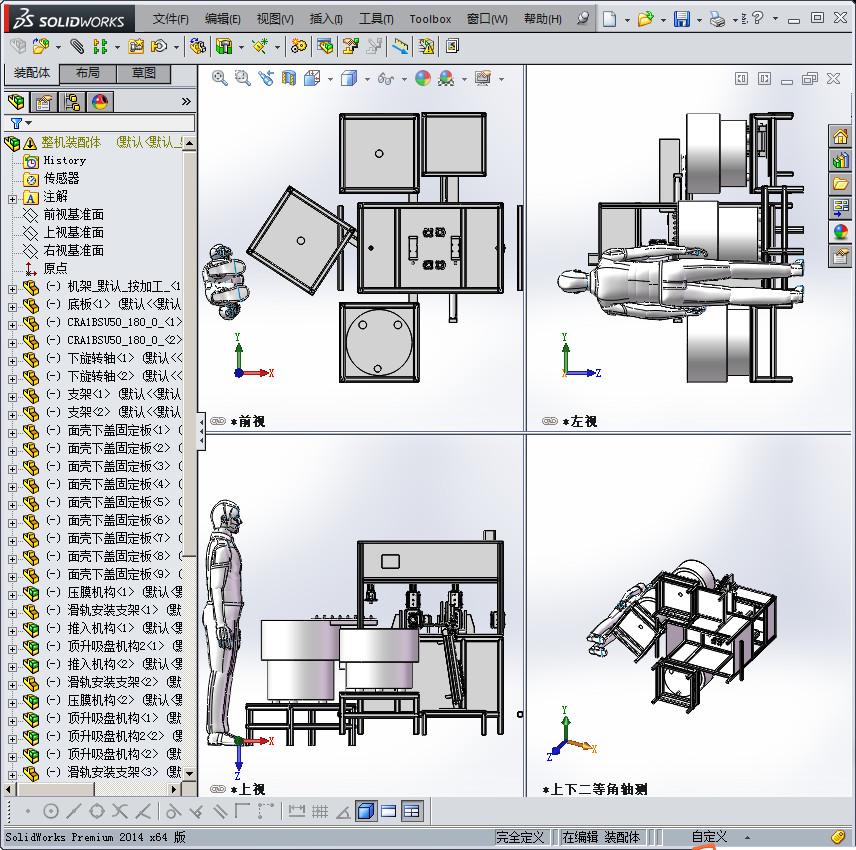
Task: Click the tree scroll-down arrow
Action: 189,773
